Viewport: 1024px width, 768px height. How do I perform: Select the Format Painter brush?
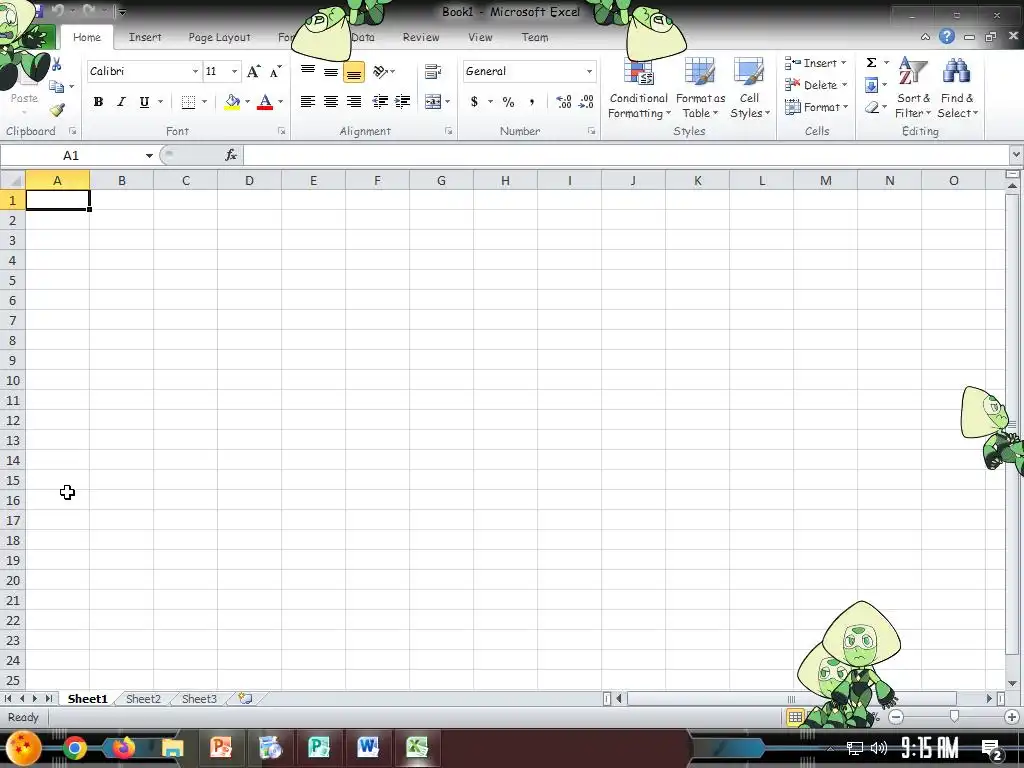click(57, 110)
